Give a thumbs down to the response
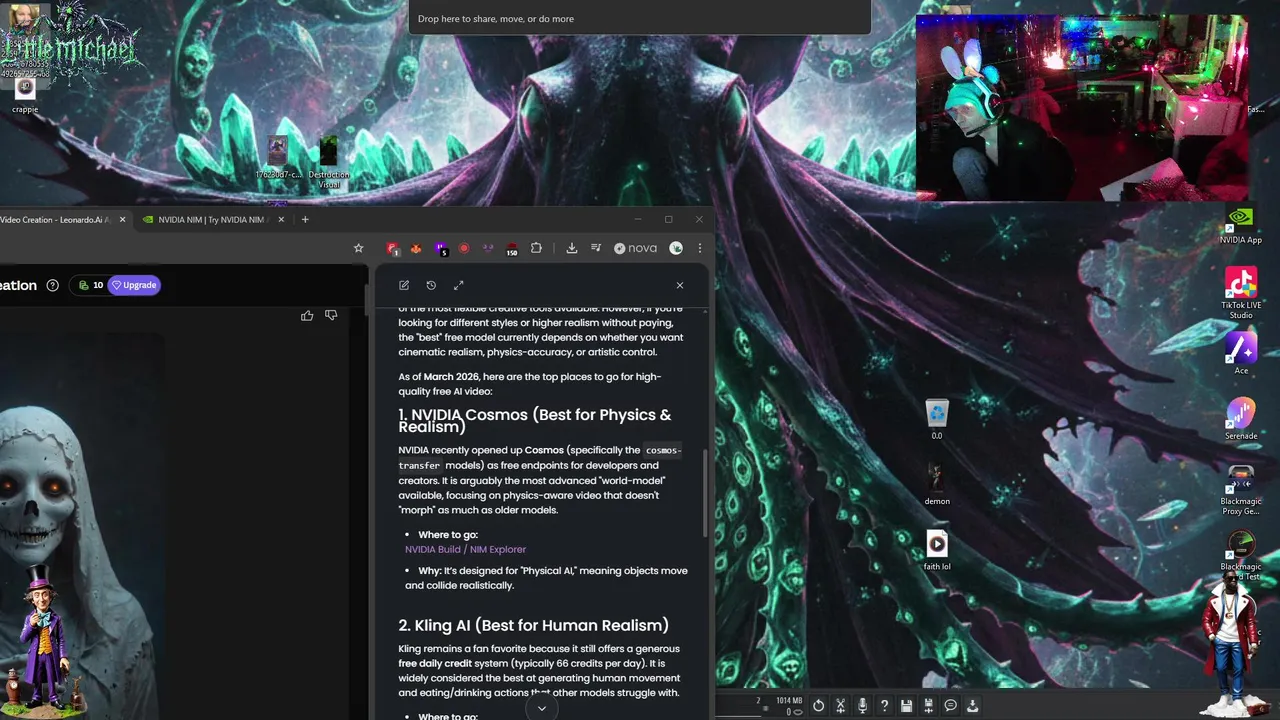 coord(331,315)
